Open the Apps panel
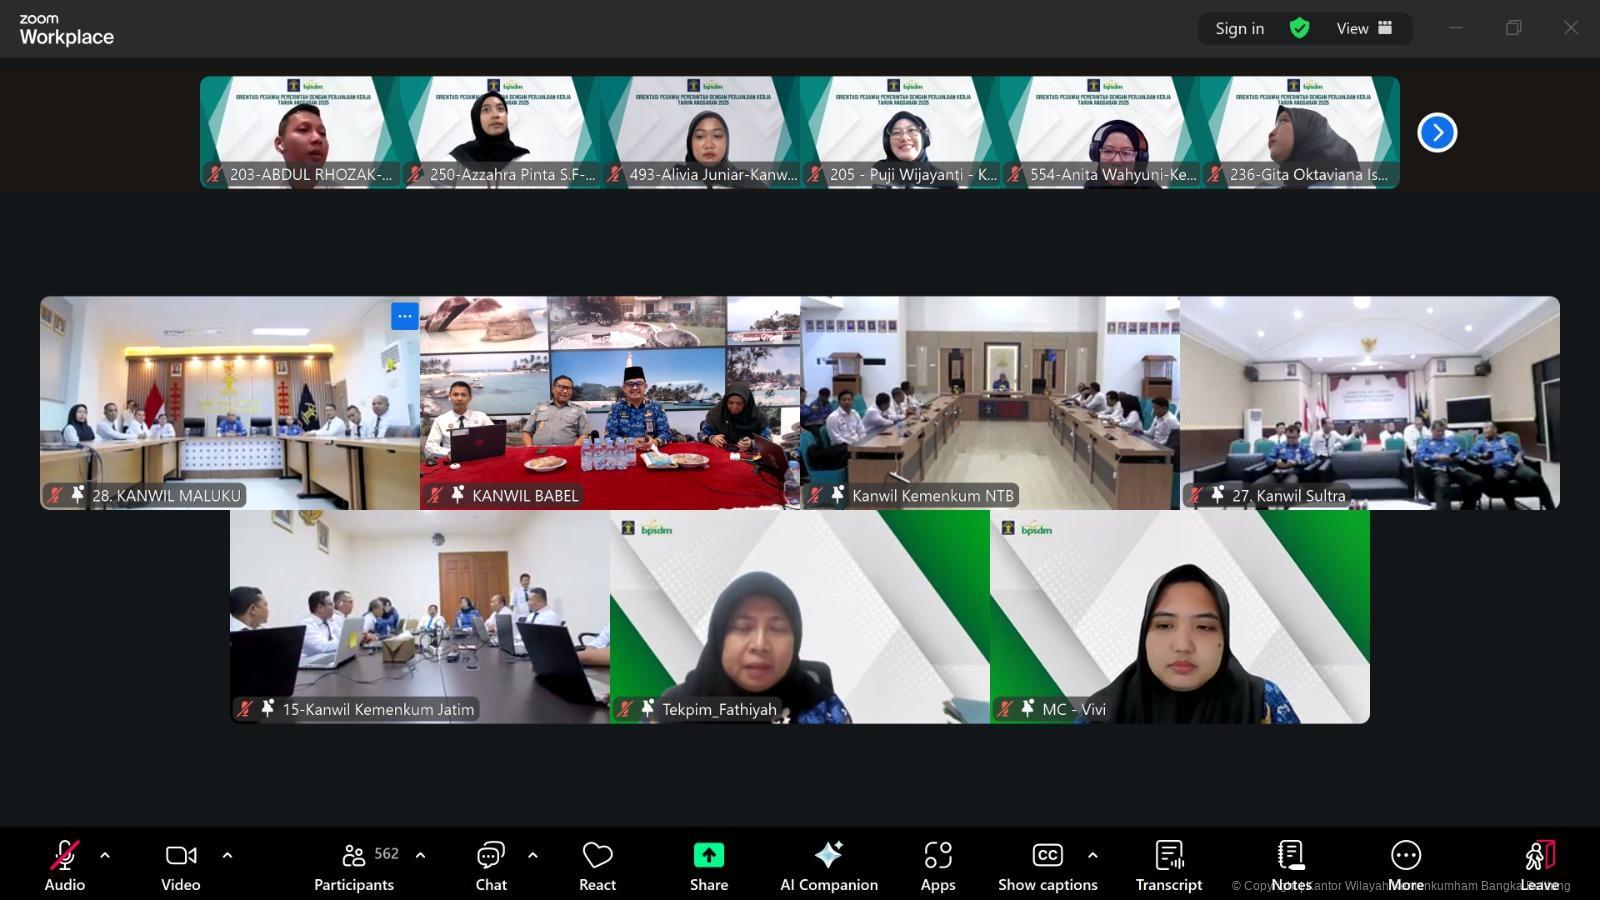This screenshot has width=1600, height=900. click(x=938, y=866)
